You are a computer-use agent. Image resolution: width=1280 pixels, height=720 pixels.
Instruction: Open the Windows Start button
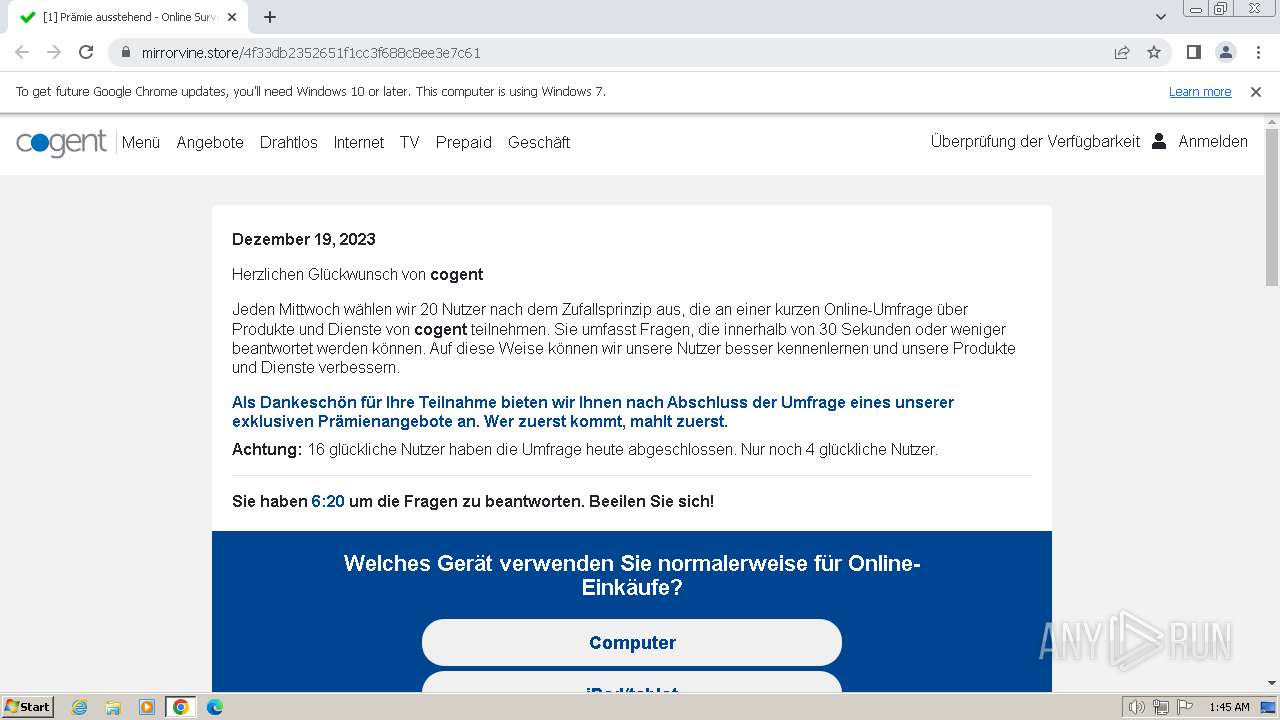click(x=28, y=706)
